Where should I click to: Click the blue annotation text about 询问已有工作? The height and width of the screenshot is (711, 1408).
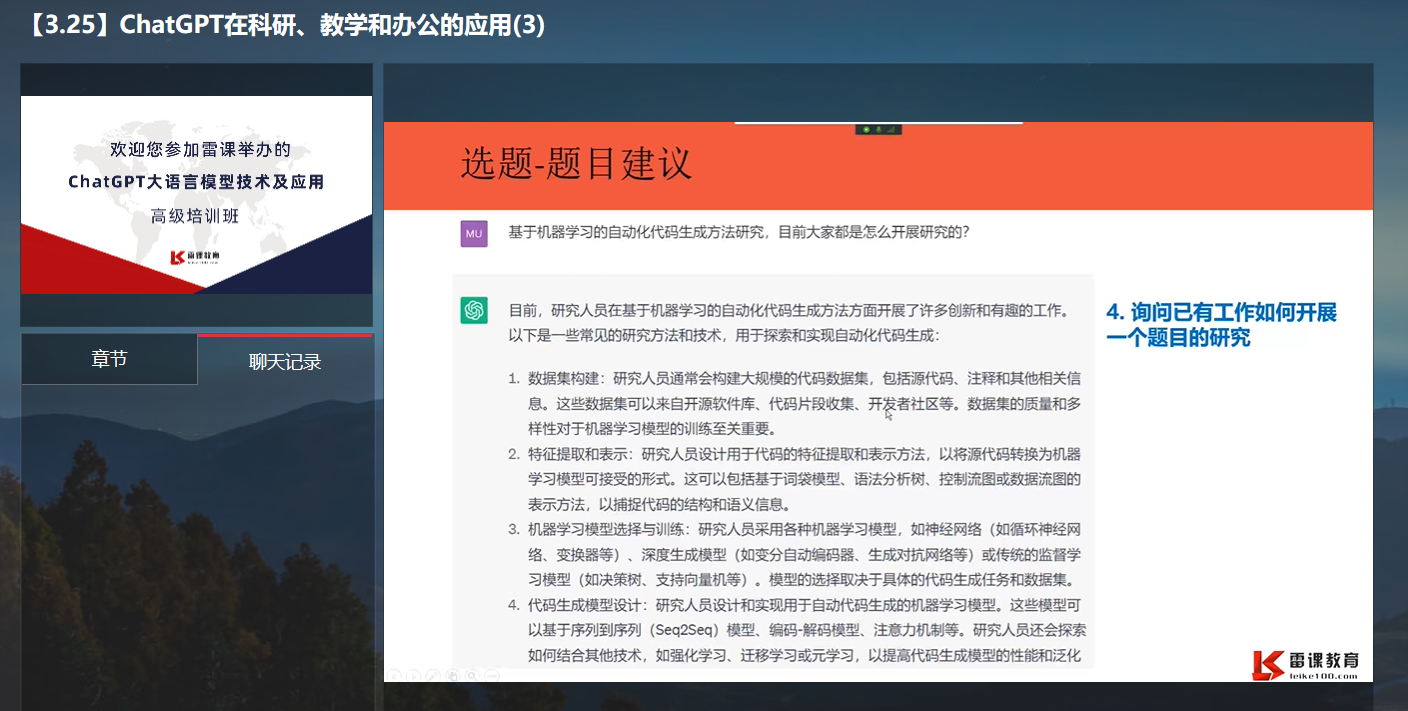[x=1220, y=324]
